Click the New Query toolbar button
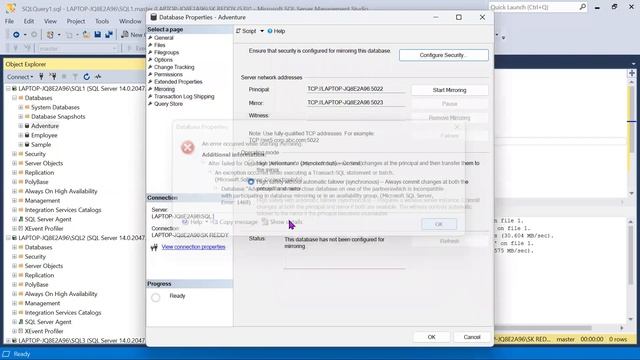 click(132, 35)
